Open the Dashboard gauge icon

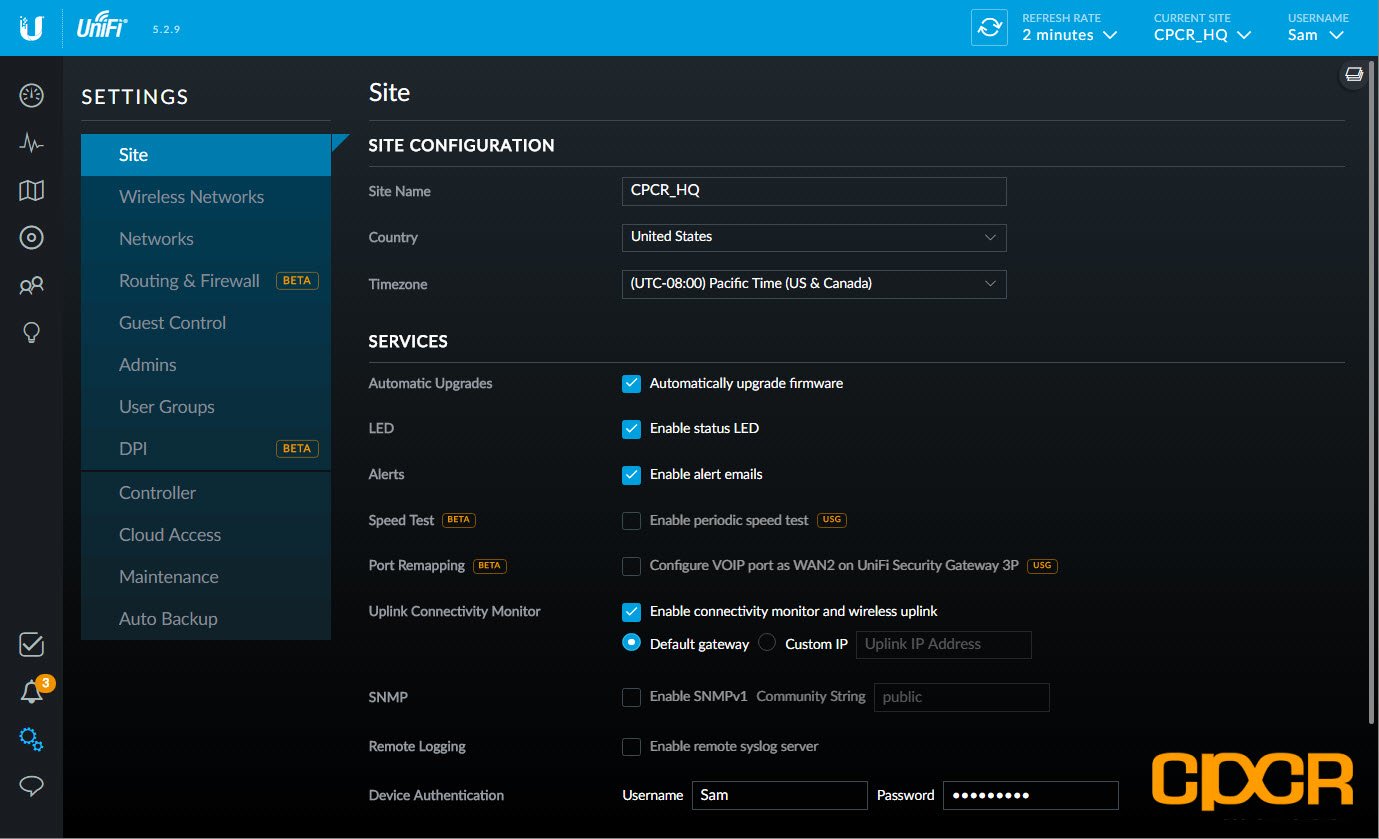(x=31, y=96)
